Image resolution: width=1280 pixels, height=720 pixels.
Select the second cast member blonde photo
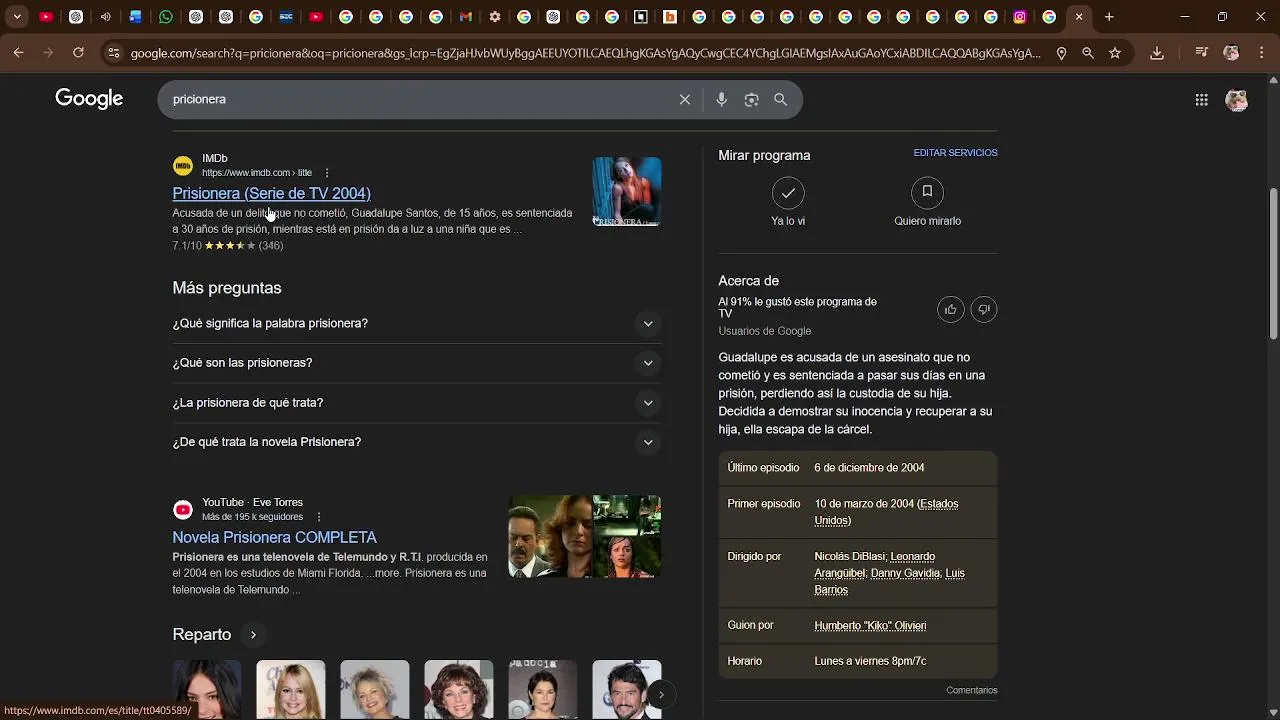pos(291,689)
